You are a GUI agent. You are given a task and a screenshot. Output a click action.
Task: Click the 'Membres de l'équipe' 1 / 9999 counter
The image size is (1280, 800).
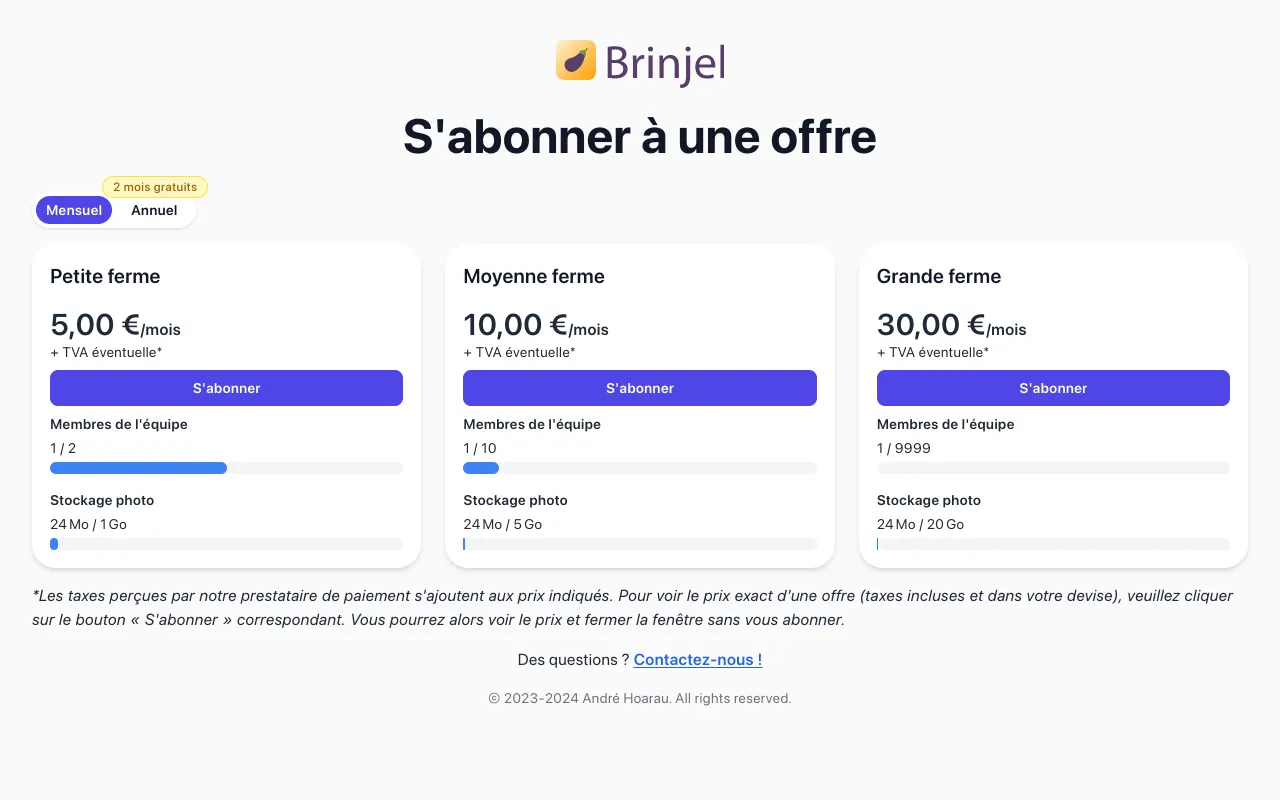(x=904, y=448)
